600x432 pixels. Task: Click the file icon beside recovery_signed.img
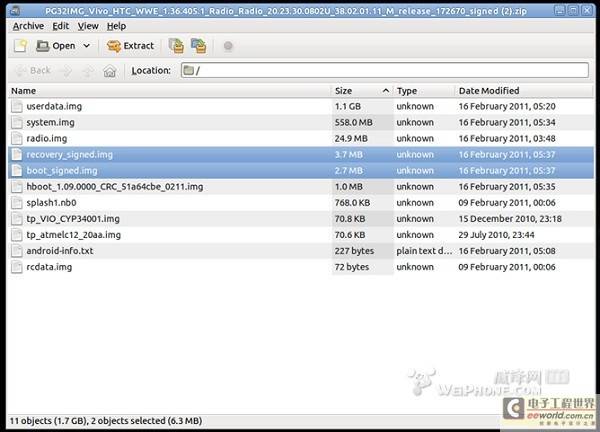[17, 155]
